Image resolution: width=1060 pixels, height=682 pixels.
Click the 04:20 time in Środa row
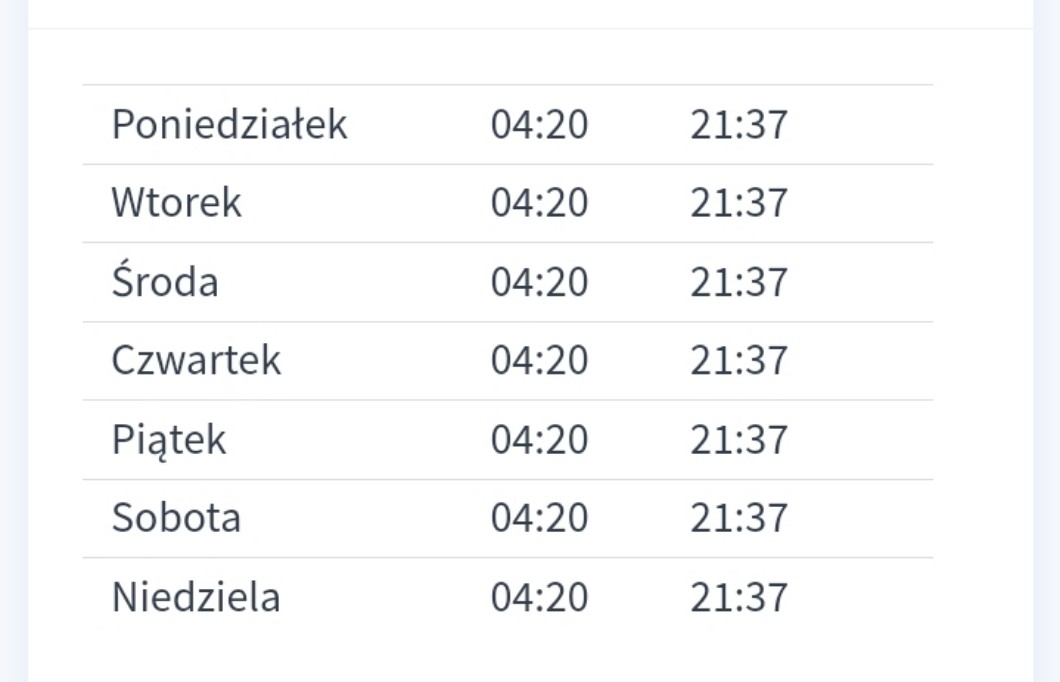pyautogui.click(x=539, y=282)
